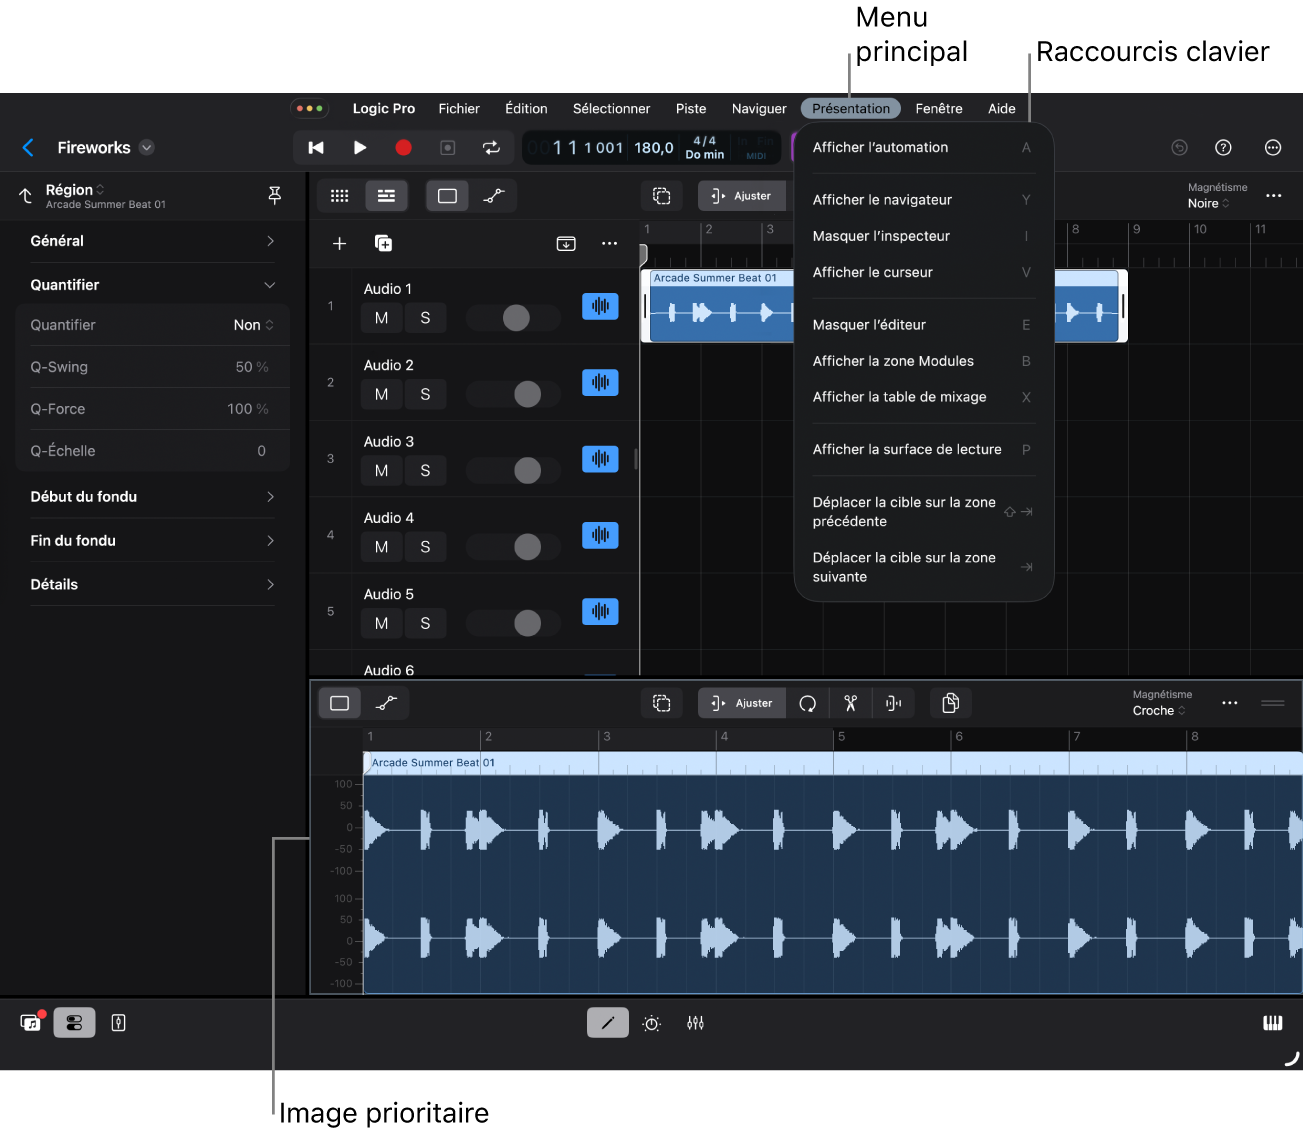Click the red Record button
The width and height of the screenshot is (1303, 1136).
click(x=403, y=148)
